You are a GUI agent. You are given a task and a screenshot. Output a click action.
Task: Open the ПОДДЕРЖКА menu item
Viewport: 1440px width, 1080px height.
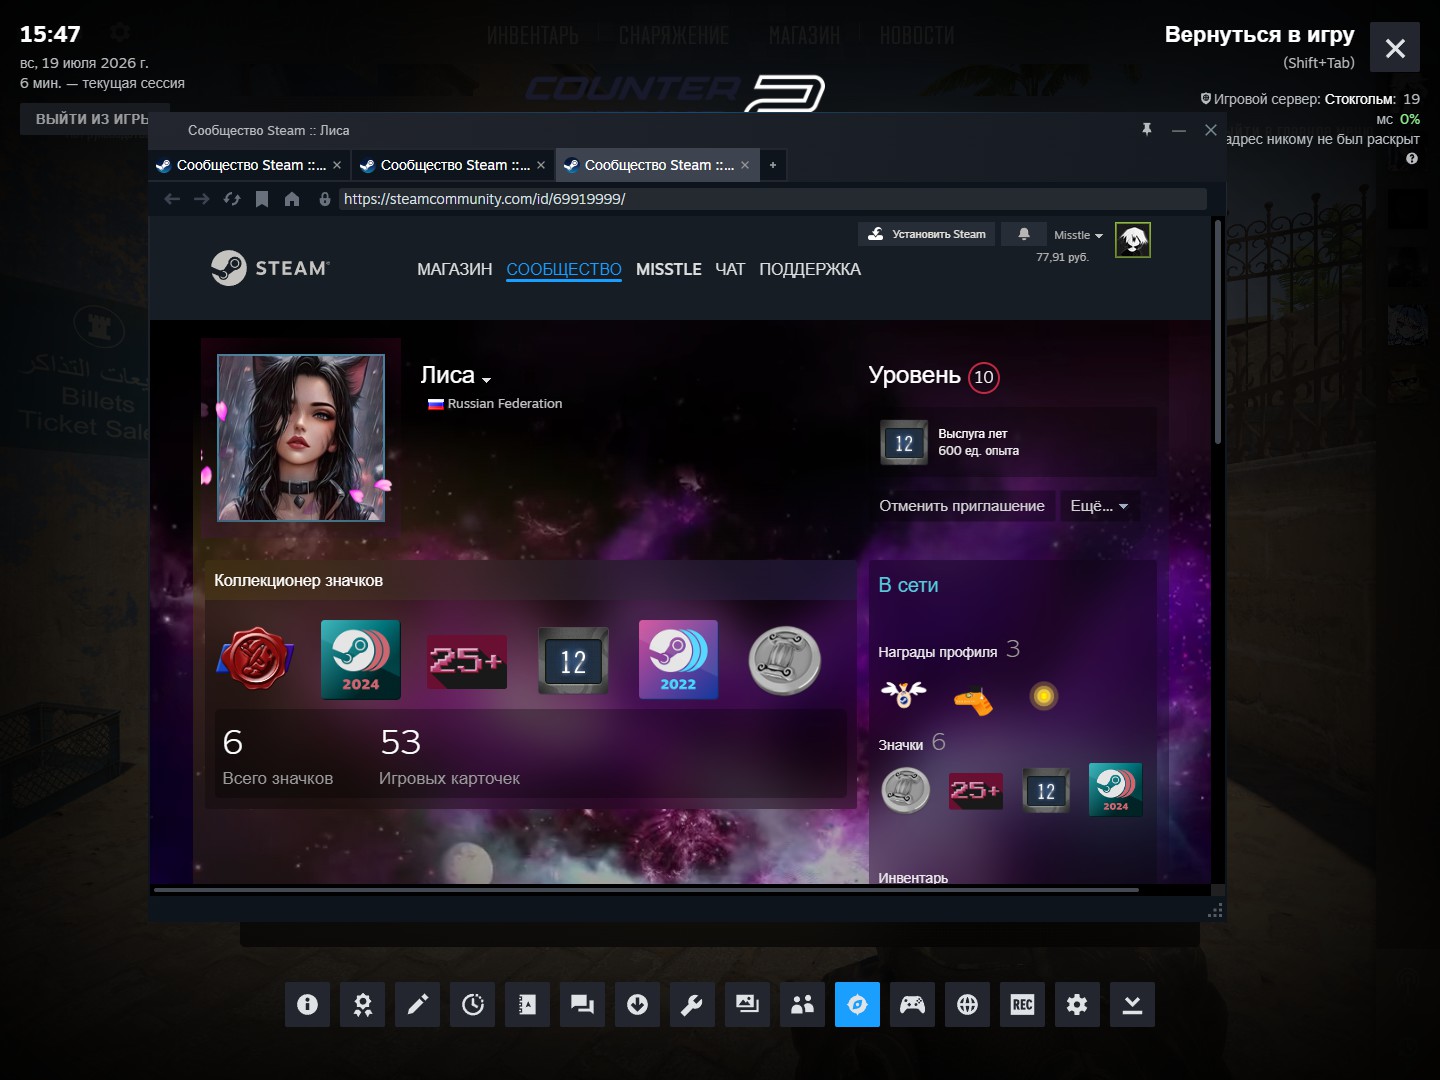pyautogui.click(x=810, y=269)
